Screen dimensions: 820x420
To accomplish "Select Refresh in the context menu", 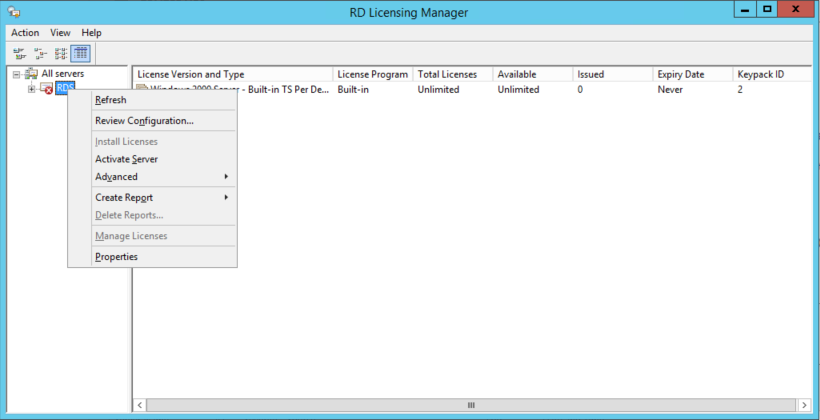I will pyautogui.click(x=110, y=100).
